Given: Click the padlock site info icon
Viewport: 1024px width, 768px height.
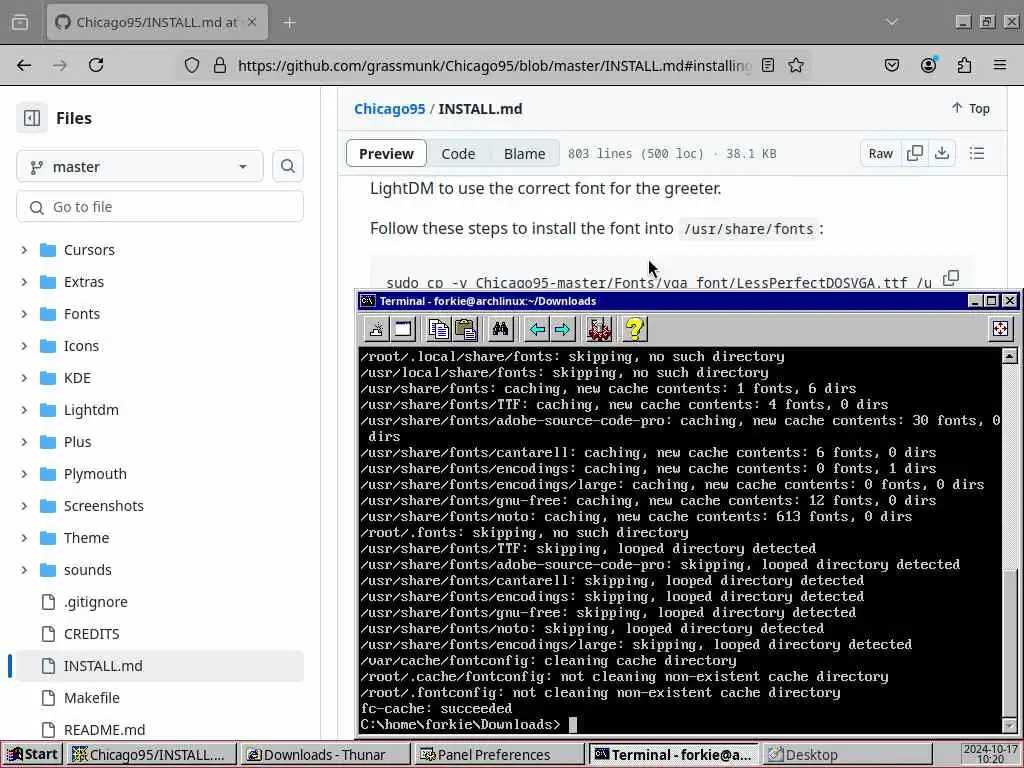Looking at the screenshot, I should point(220,65).
